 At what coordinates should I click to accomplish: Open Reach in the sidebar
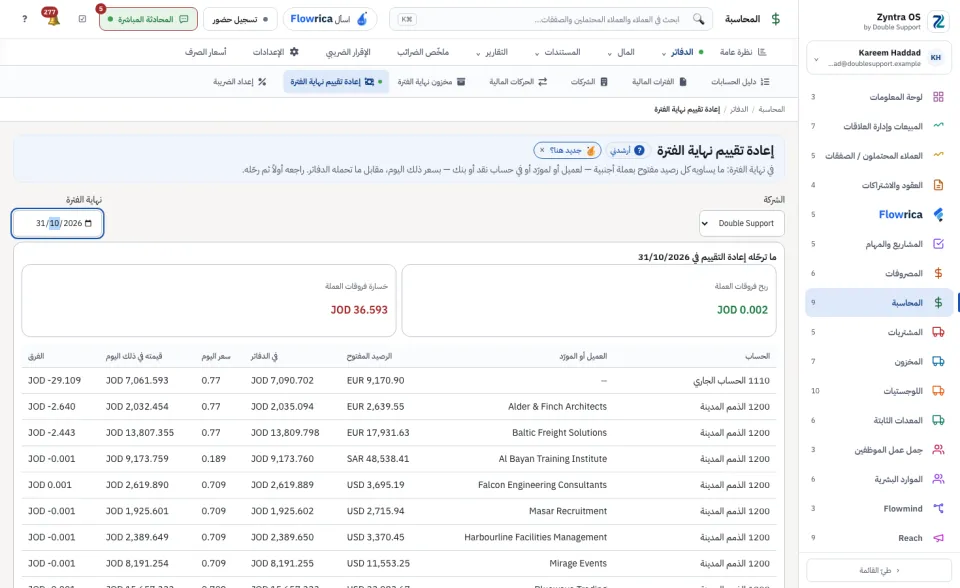point(879,538)
